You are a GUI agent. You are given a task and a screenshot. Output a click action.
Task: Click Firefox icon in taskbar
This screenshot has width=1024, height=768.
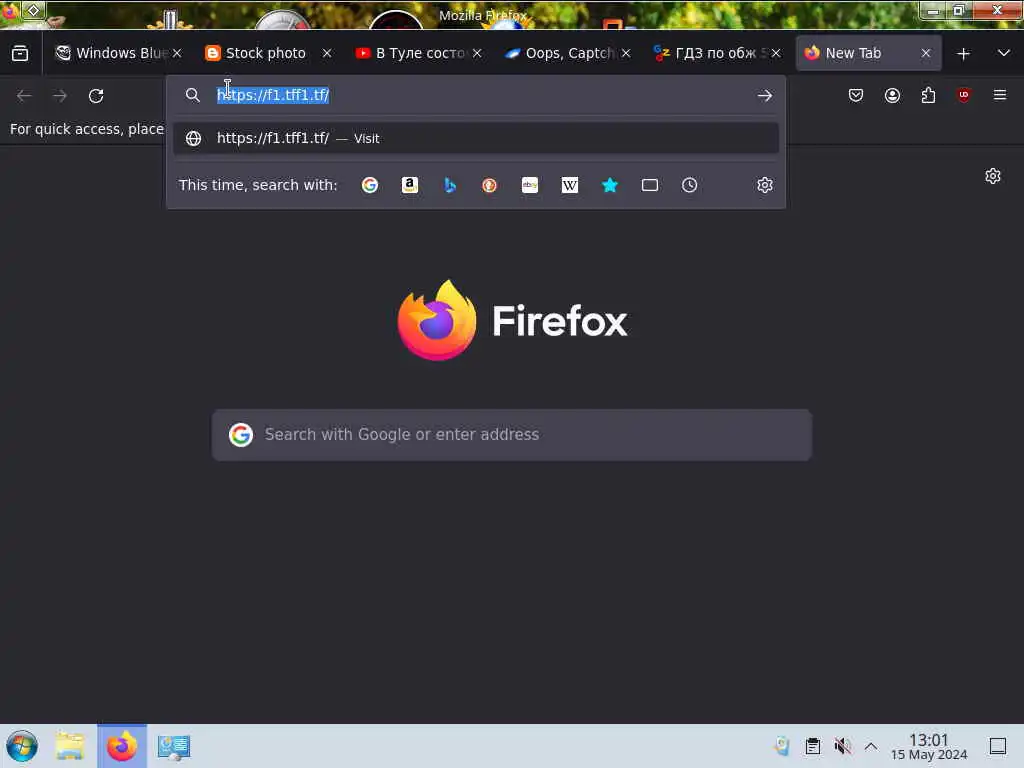tap(122, 746)
